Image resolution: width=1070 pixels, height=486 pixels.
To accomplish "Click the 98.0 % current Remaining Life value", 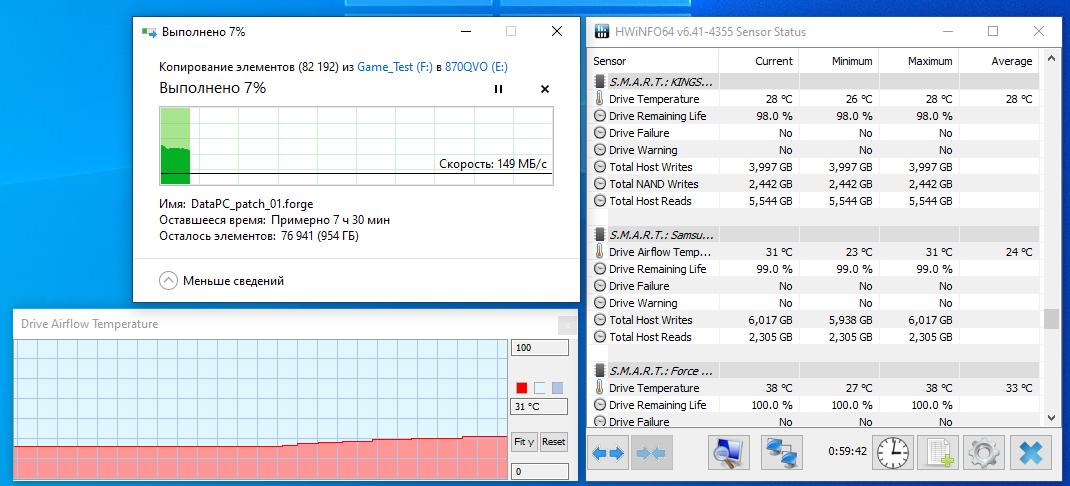I will [x=775, y=116].
